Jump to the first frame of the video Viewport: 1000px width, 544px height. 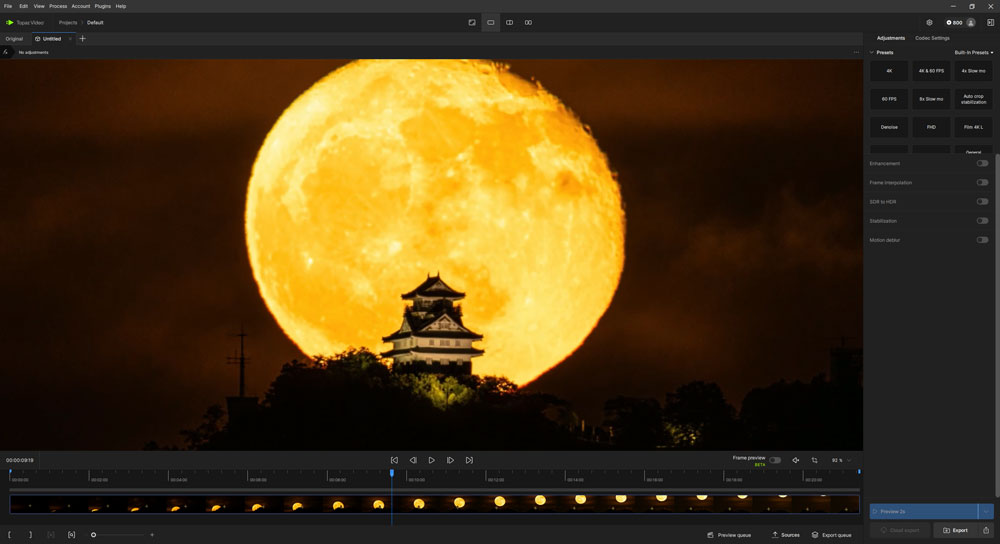[394, 460]
